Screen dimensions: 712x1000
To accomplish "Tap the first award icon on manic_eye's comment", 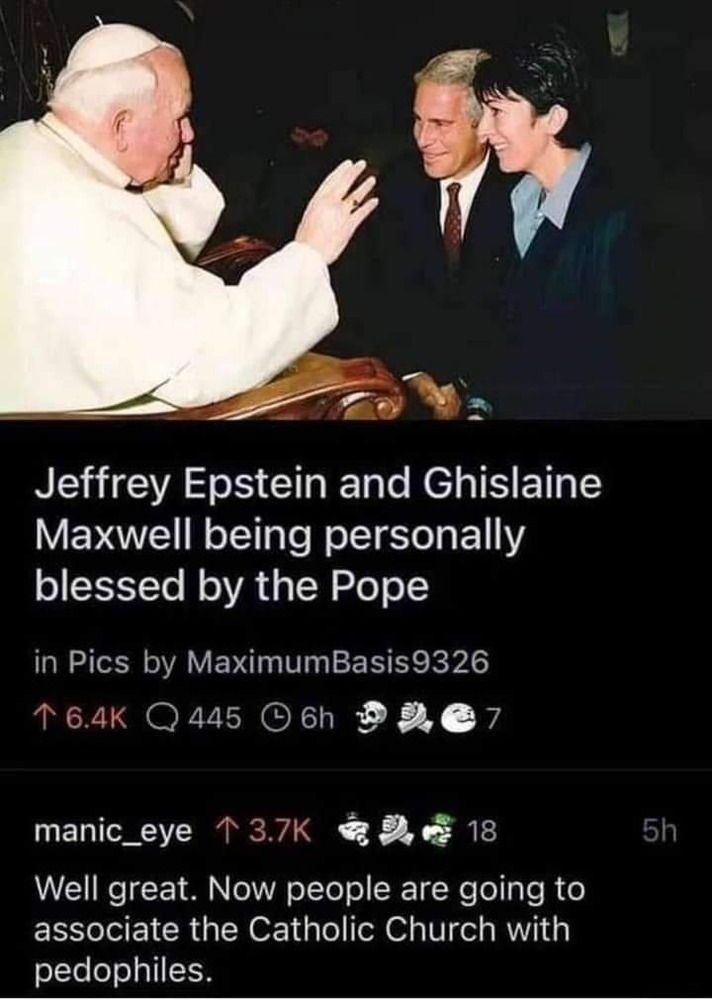I will (351, 830).
